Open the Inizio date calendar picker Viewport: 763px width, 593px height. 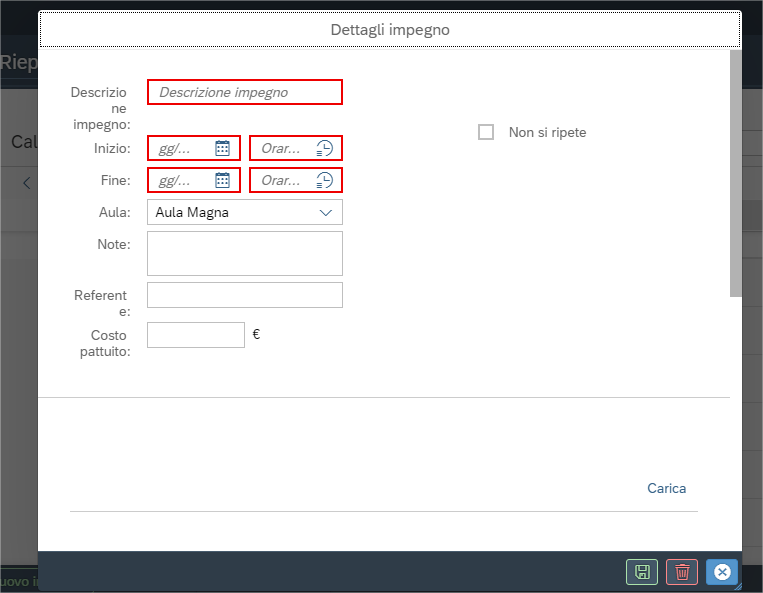pos(222,148)
